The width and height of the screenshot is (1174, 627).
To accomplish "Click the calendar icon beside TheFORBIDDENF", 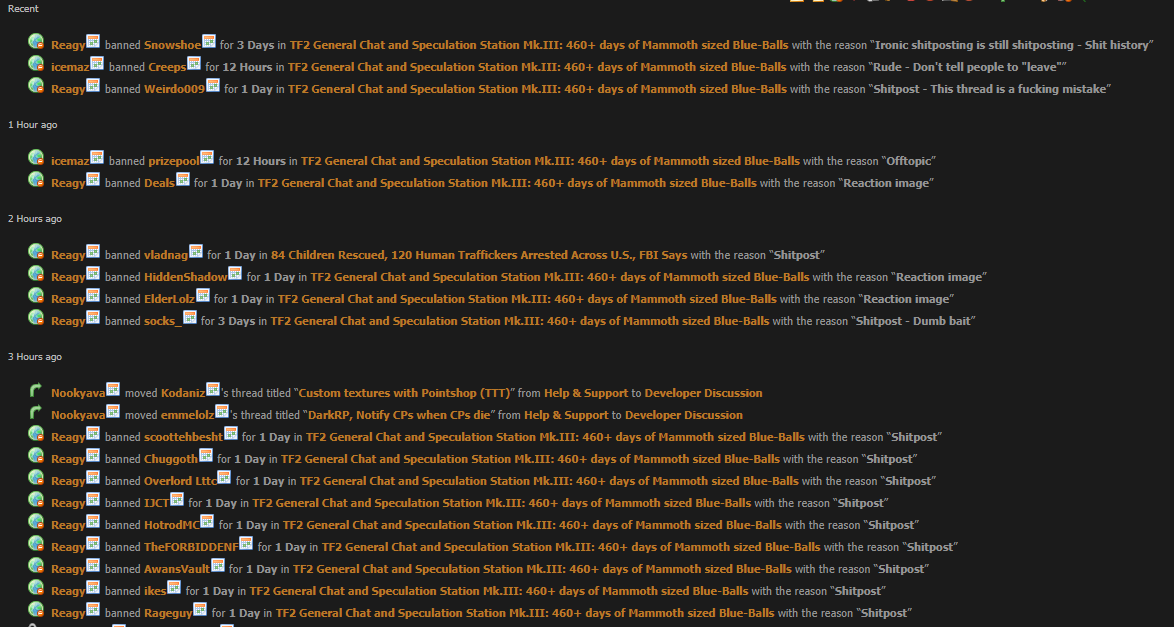I will tap(246, 543).
